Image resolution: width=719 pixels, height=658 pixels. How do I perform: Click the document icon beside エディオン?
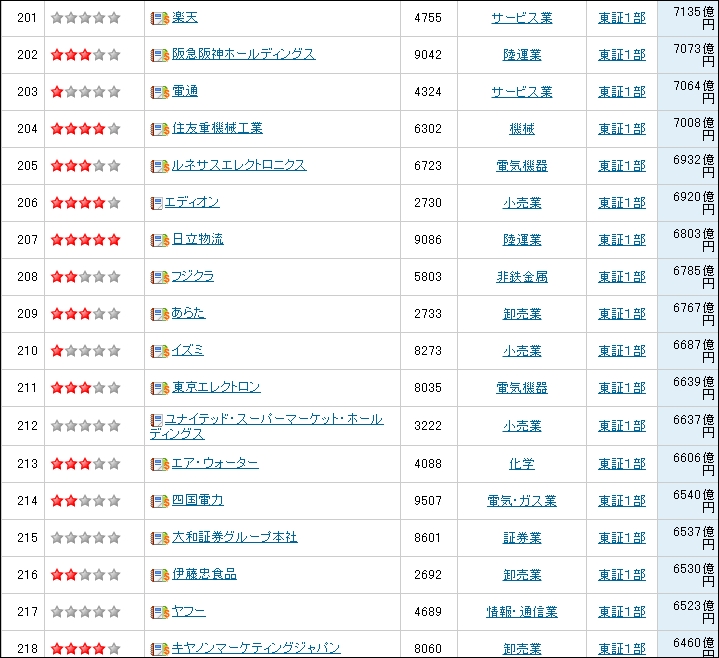click(156, 203)
